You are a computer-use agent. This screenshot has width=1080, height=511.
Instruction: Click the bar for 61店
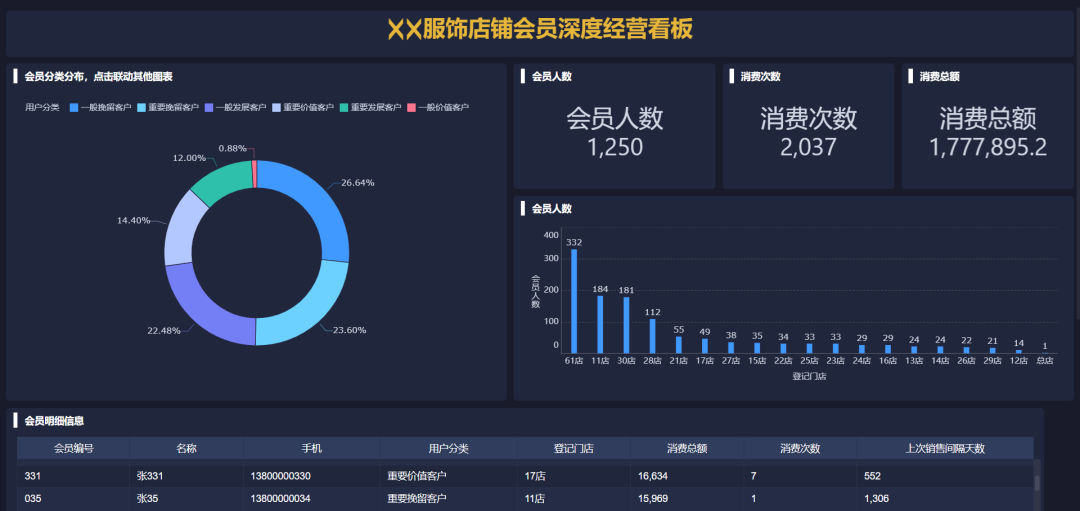(x=574, y=301)
